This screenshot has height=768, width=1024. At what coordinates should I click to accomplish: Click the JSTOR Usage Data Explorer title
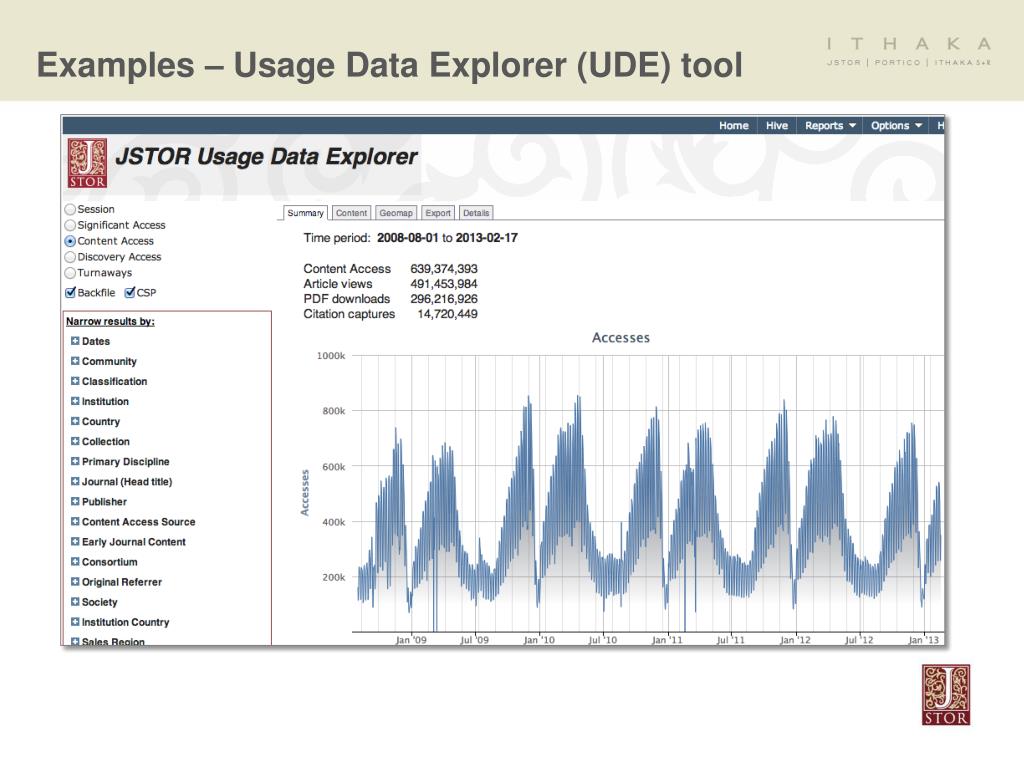(x=266, y=157)
